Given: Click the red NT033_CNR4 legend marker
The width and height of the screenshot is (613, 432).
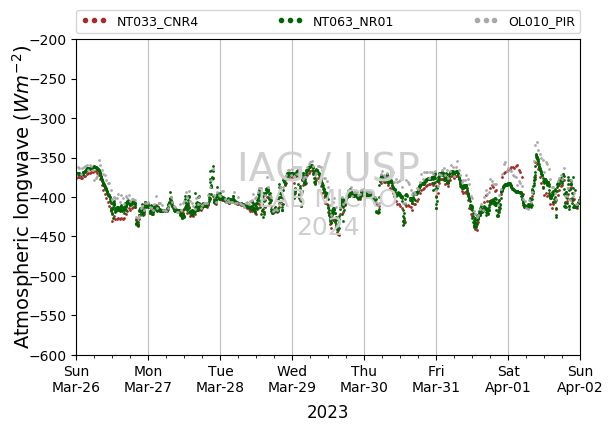Looking at the screenshot, I should click(x=95, y=21).
